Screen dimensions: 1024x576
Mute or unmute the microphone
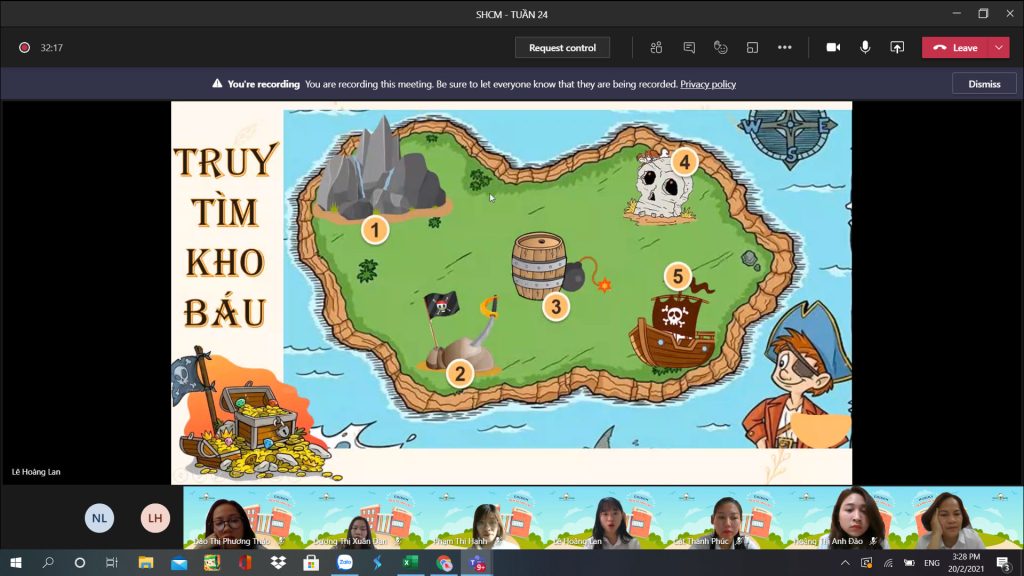tap(865, 47)
